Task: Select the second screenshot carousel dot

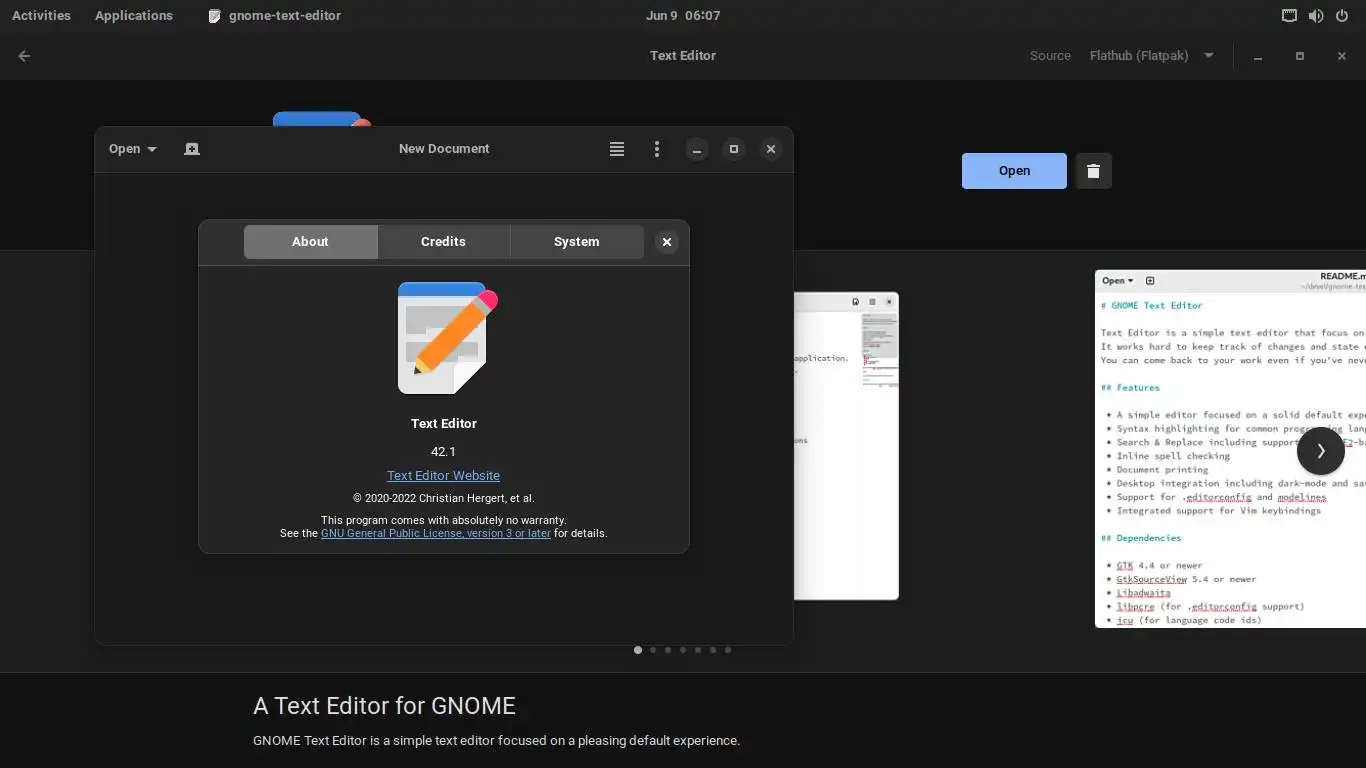Action: tap(653, 650)
